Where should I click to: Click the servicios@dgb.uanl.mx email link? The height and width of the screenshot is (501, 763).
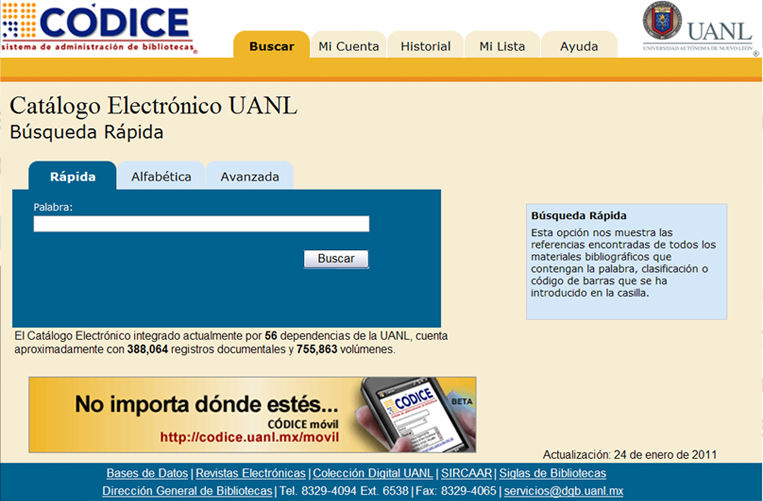point(563,491)
